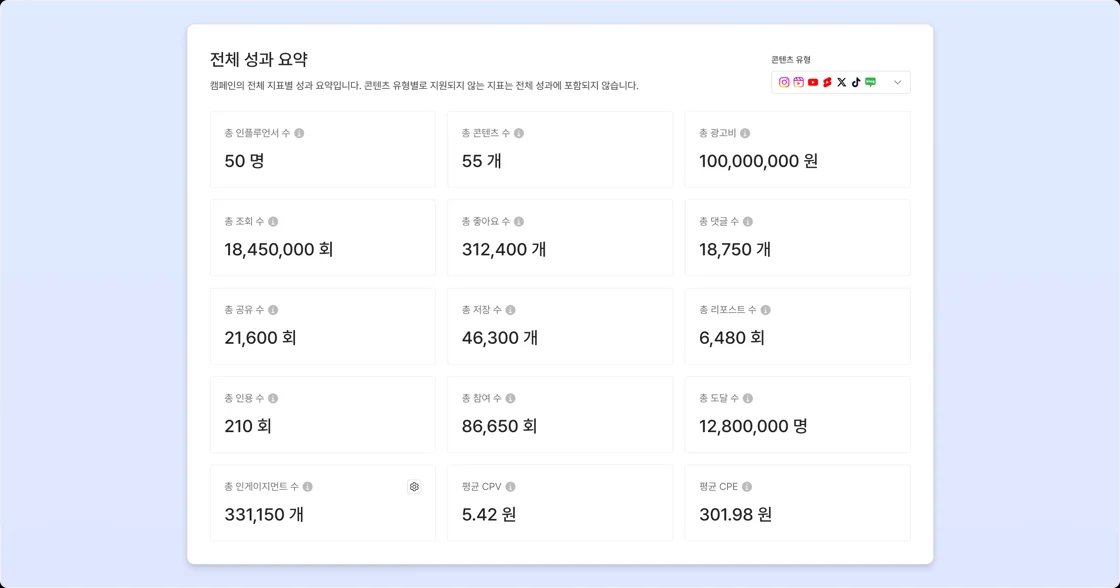
Task: Click info icon next to 총 저장 수
Action: pos(510,310)
